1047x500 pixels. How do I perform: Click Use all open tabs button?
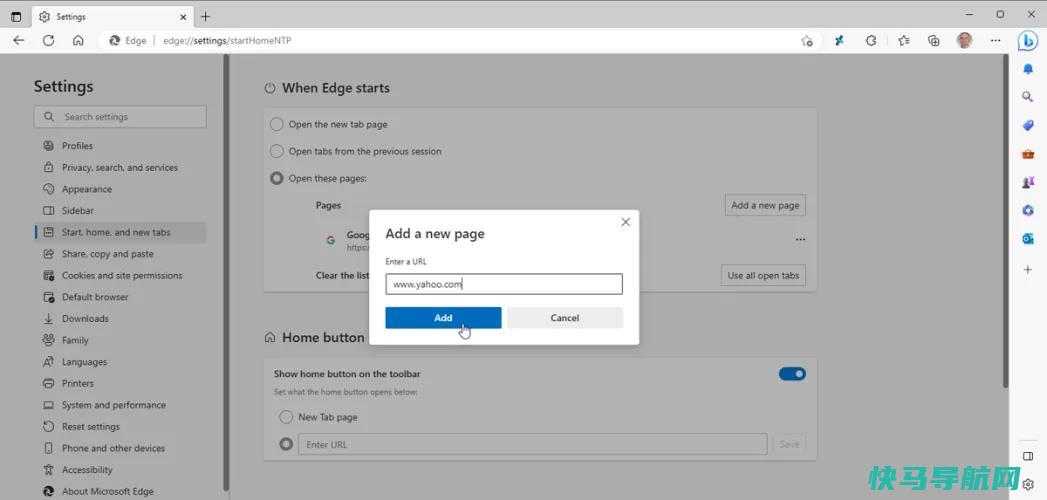(763, 275)
